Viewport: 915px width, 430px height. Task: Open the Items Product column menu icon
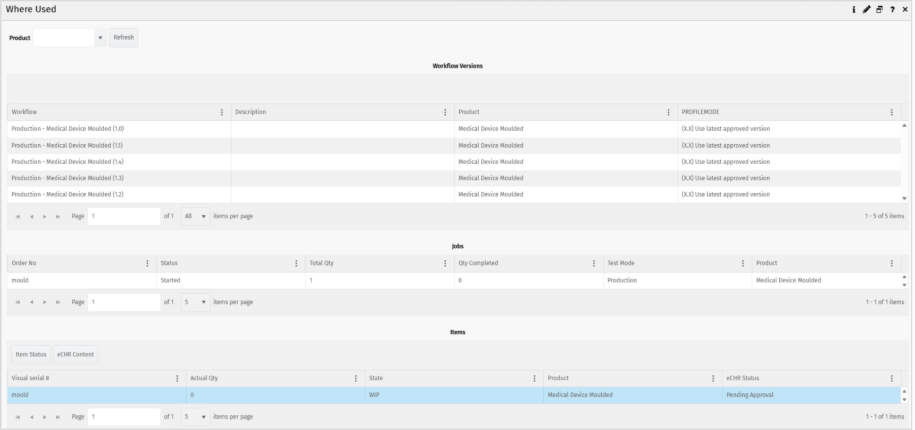pyautogui.click(x=713, y=379)
